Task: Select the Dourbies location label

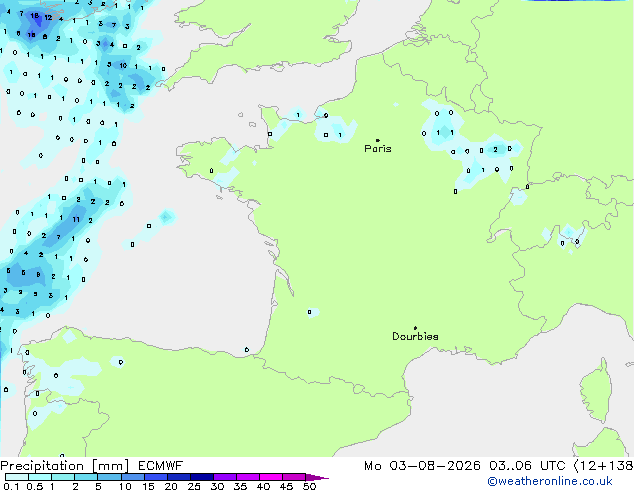Action: (415, 336)
